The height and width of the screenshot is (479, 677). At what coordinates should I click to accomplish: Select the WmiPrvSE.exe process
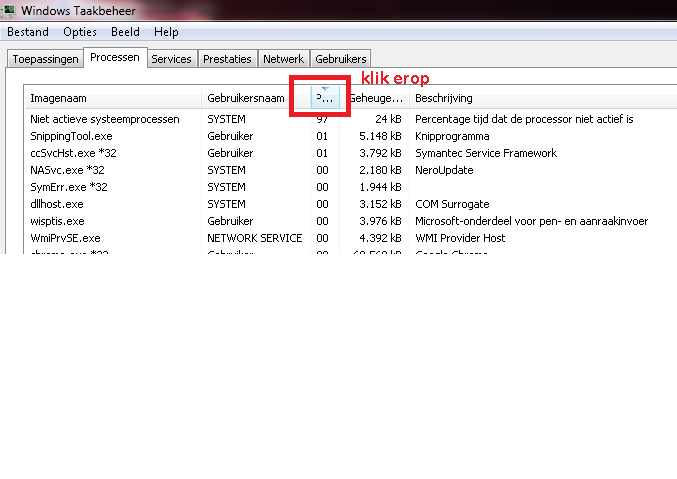coord(351,238)
